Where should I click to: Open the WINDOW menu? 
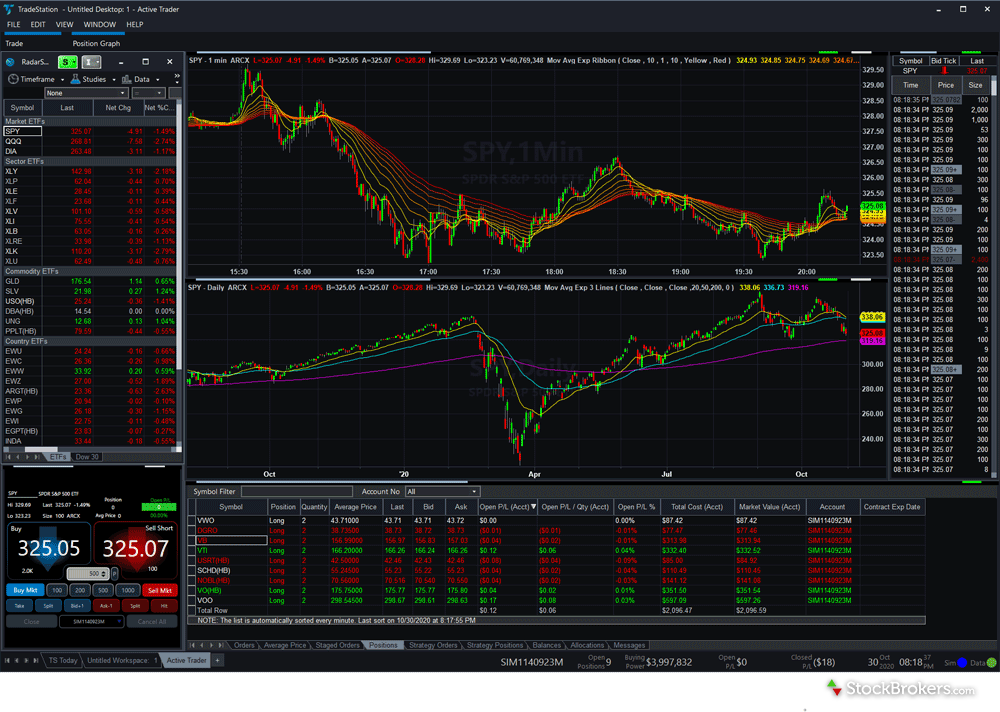[99, 25]
